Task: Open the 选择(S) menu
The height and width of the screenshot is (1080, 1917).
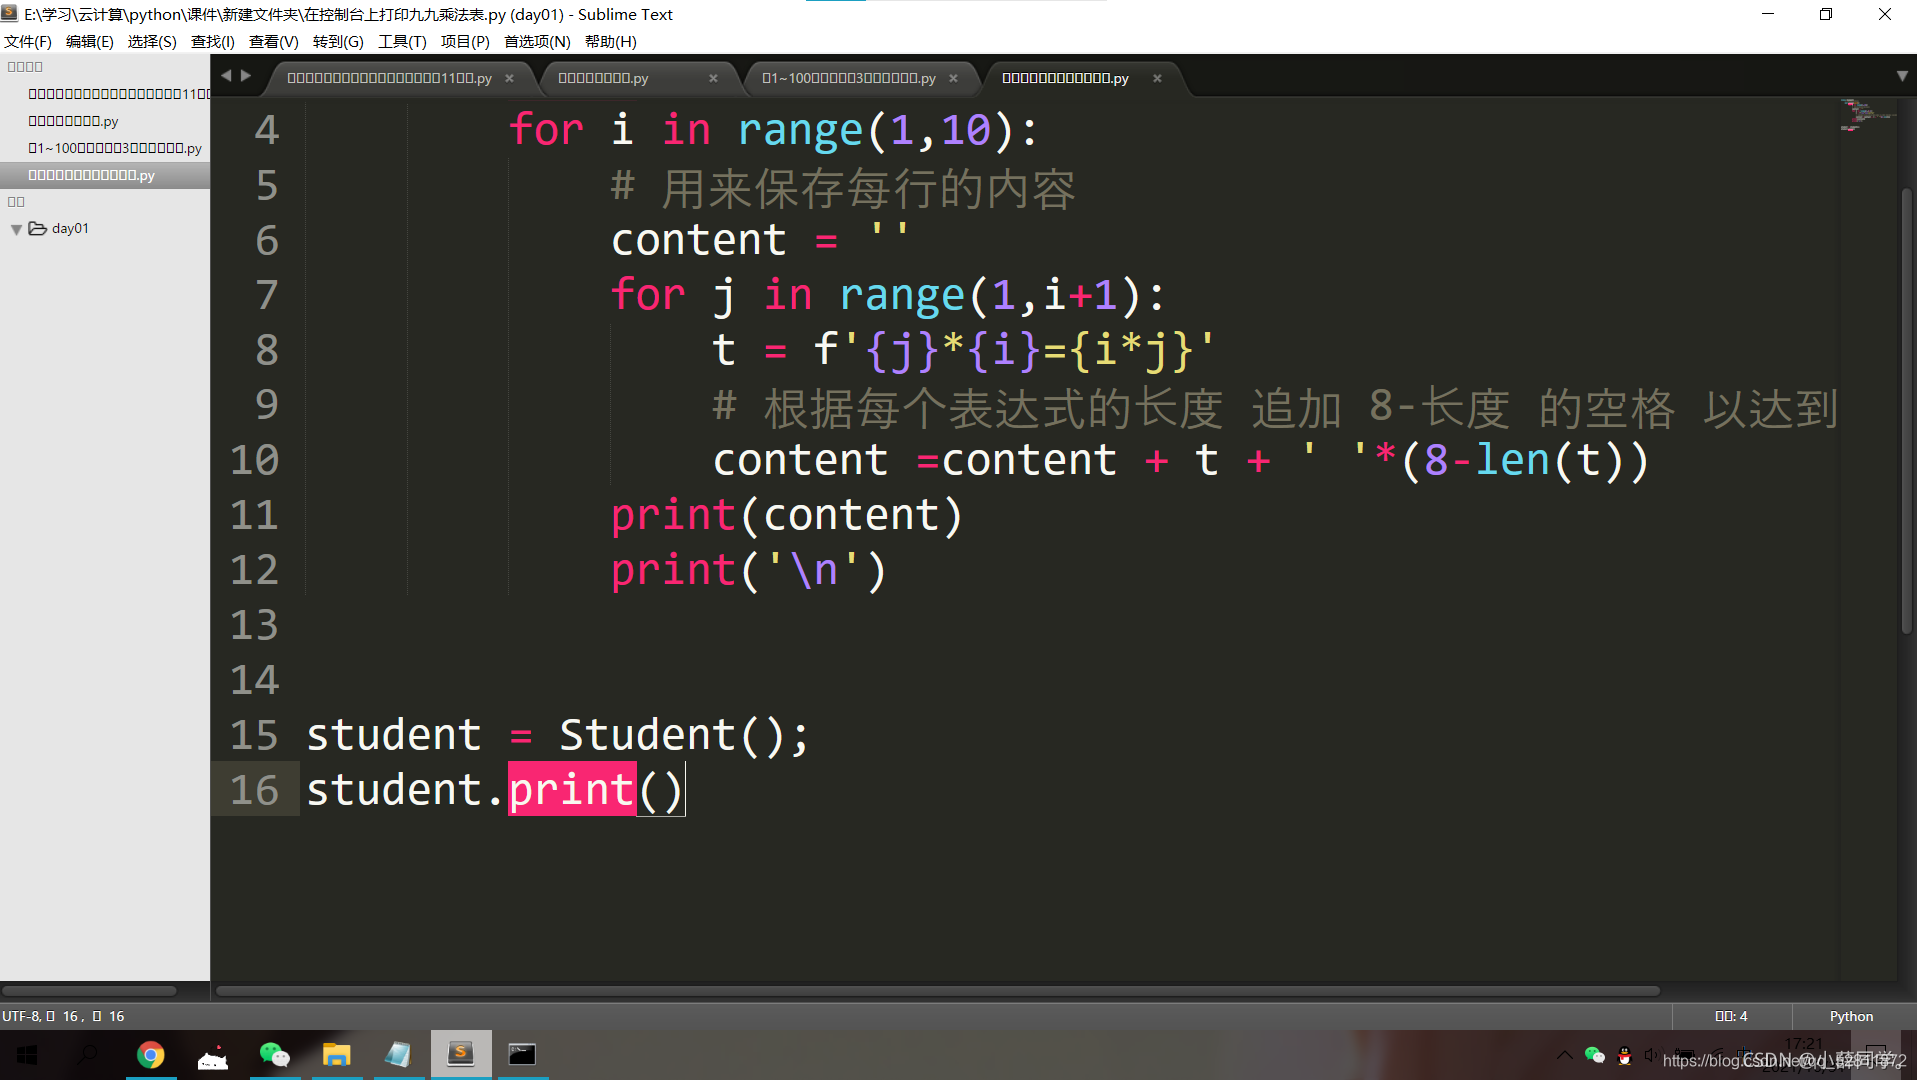Action: tap(152, 41)
